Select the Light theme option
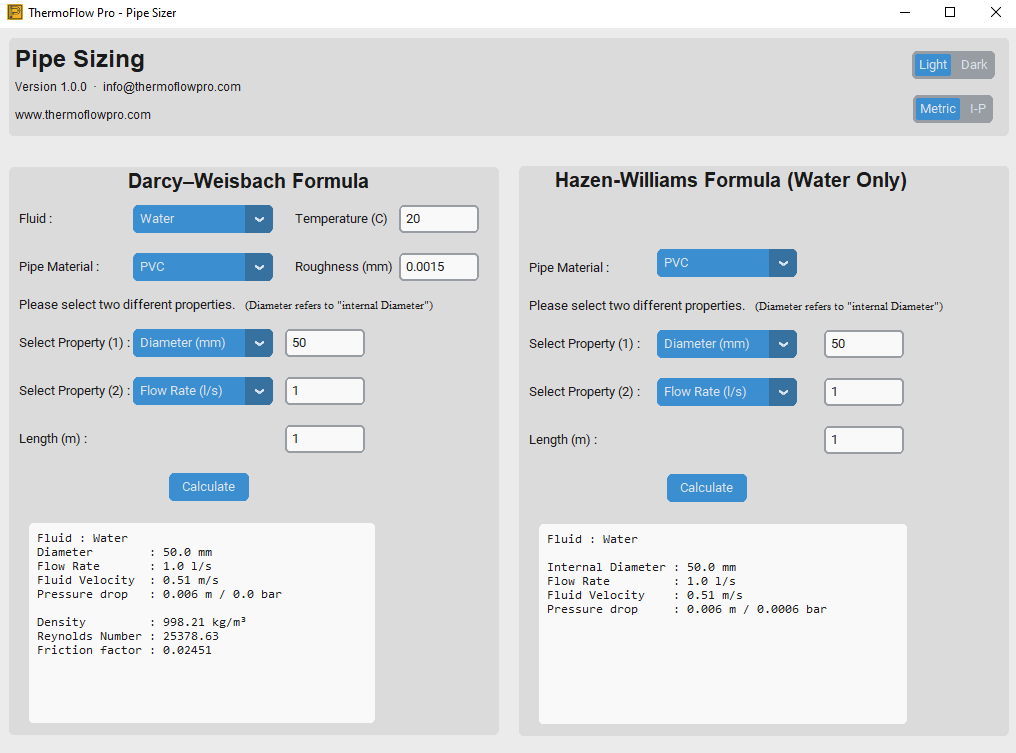 [932, 65]
